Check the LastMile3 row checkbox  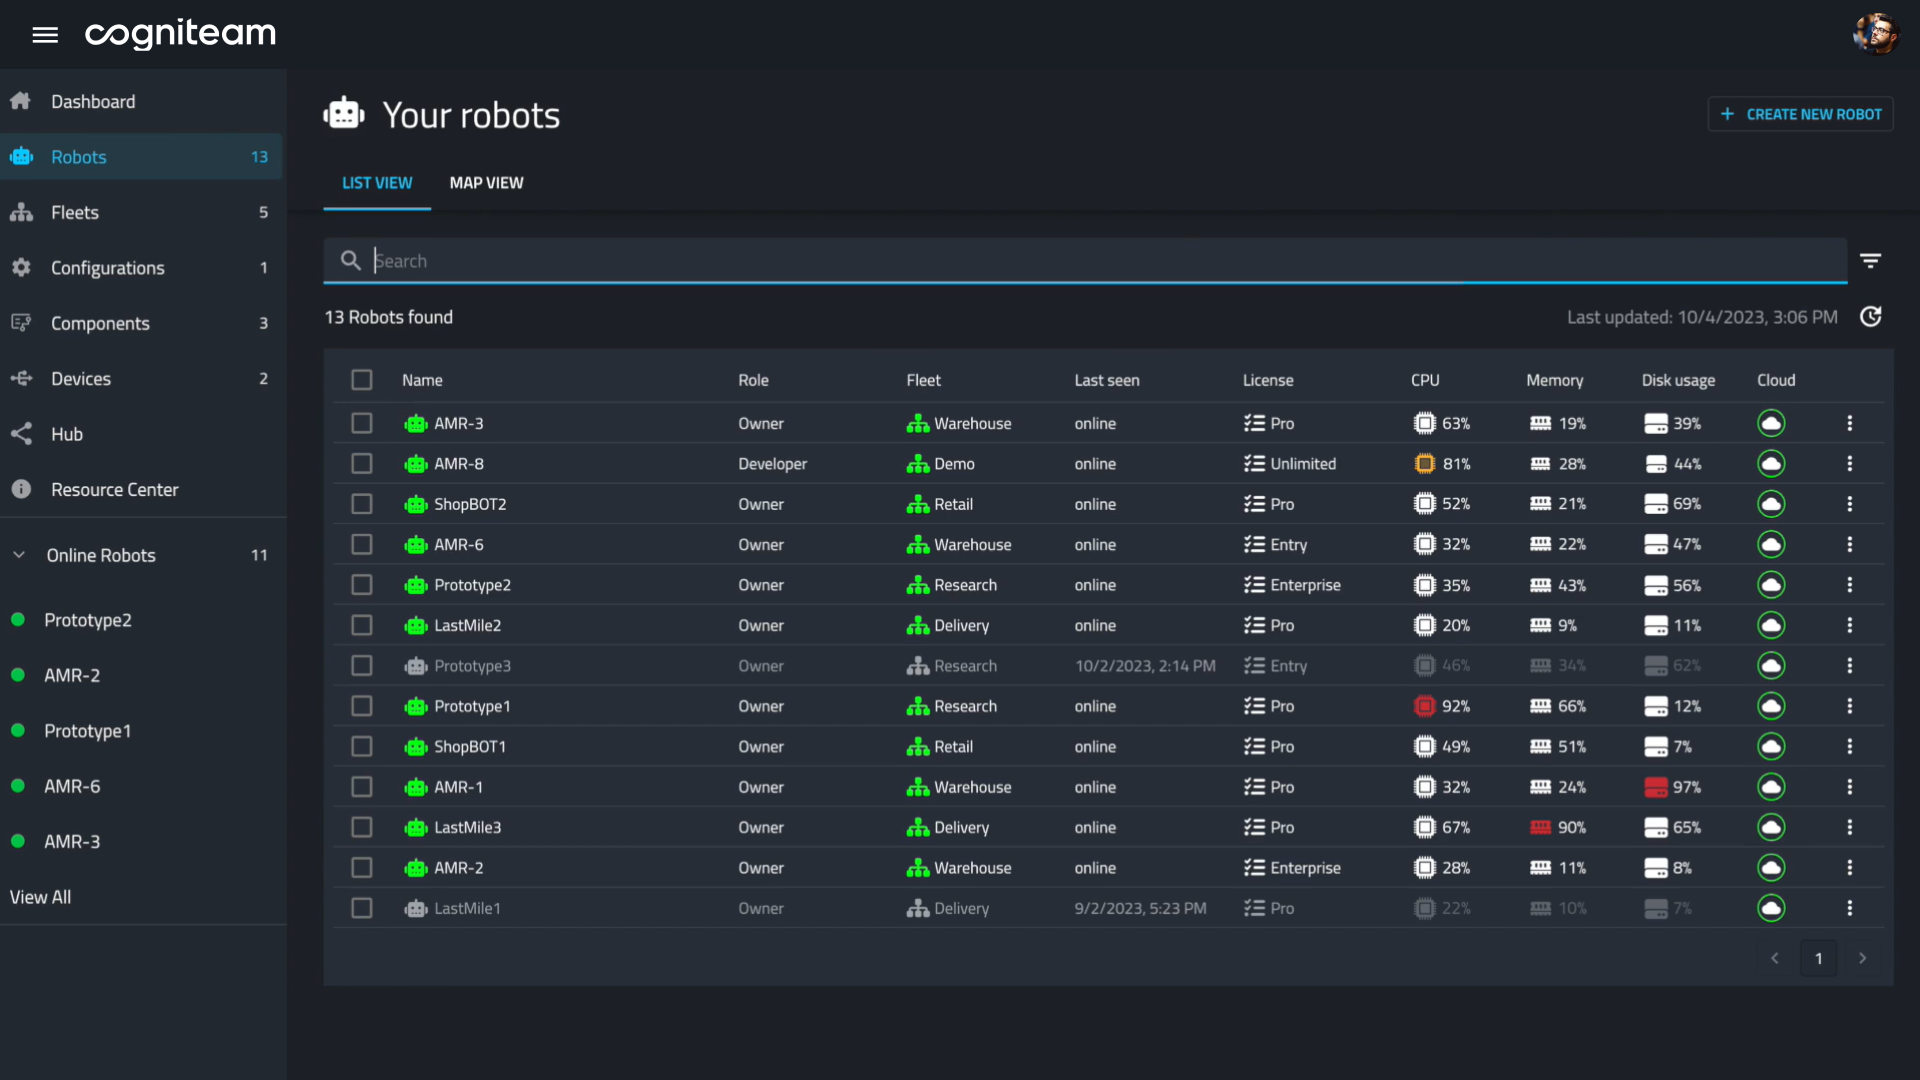(x=362, y=827)
